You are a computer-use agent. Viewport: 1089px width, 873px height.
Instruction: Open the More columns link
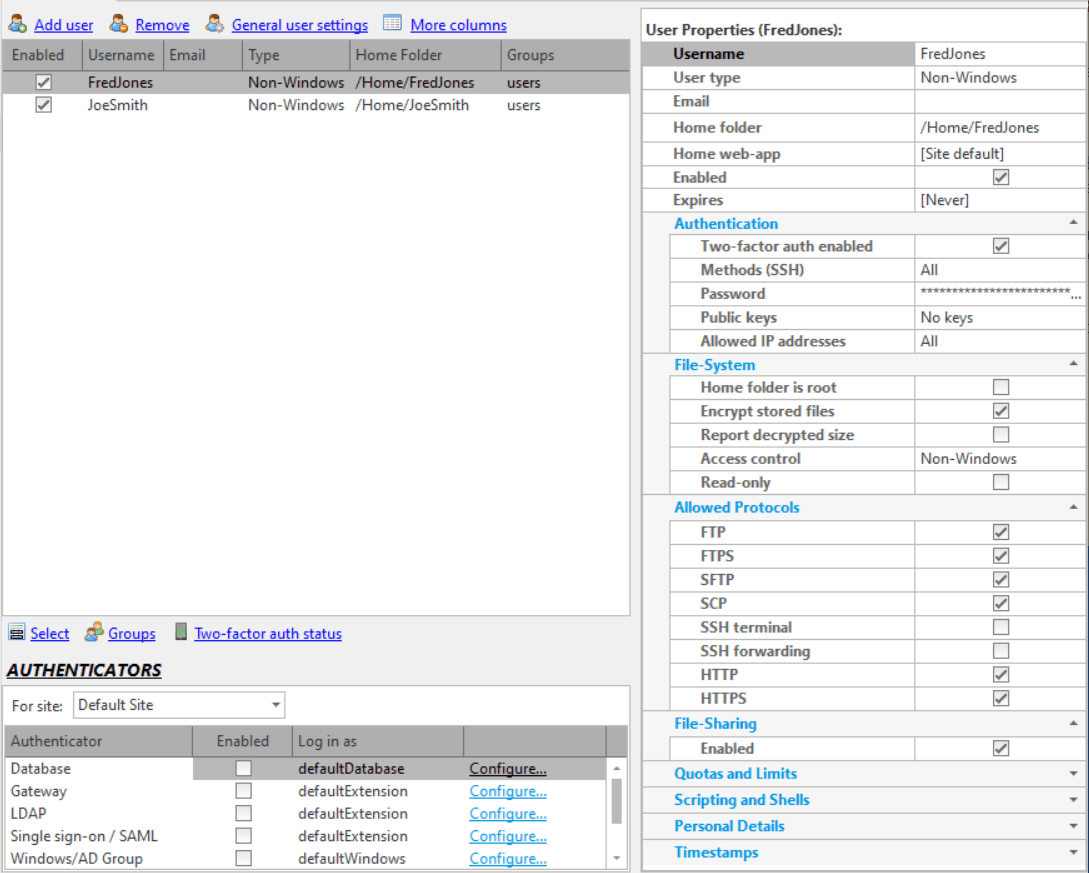click(458, 25)
